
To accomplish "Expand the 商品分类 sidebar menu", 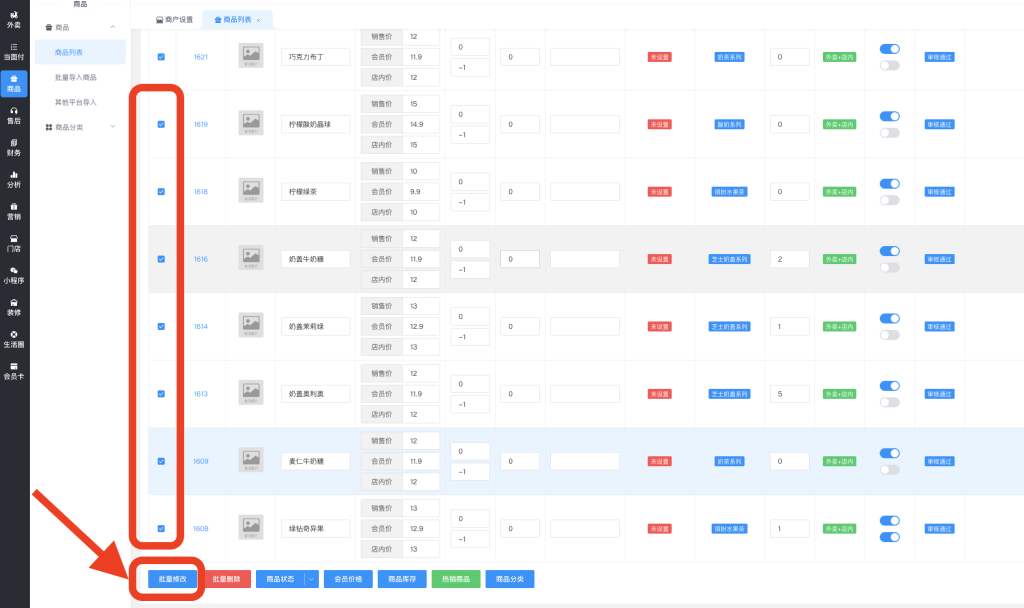I will tap(112, 127).
